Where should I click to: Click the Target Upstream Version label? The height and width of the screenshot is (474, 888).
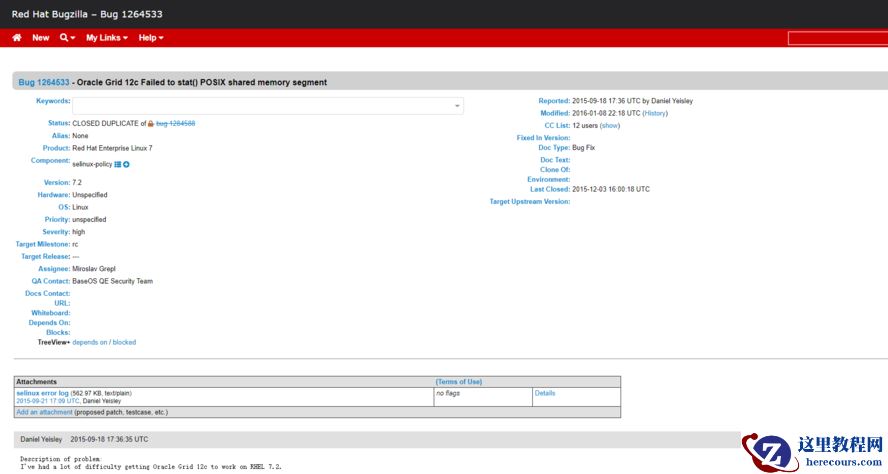click(x=530, y=202)
